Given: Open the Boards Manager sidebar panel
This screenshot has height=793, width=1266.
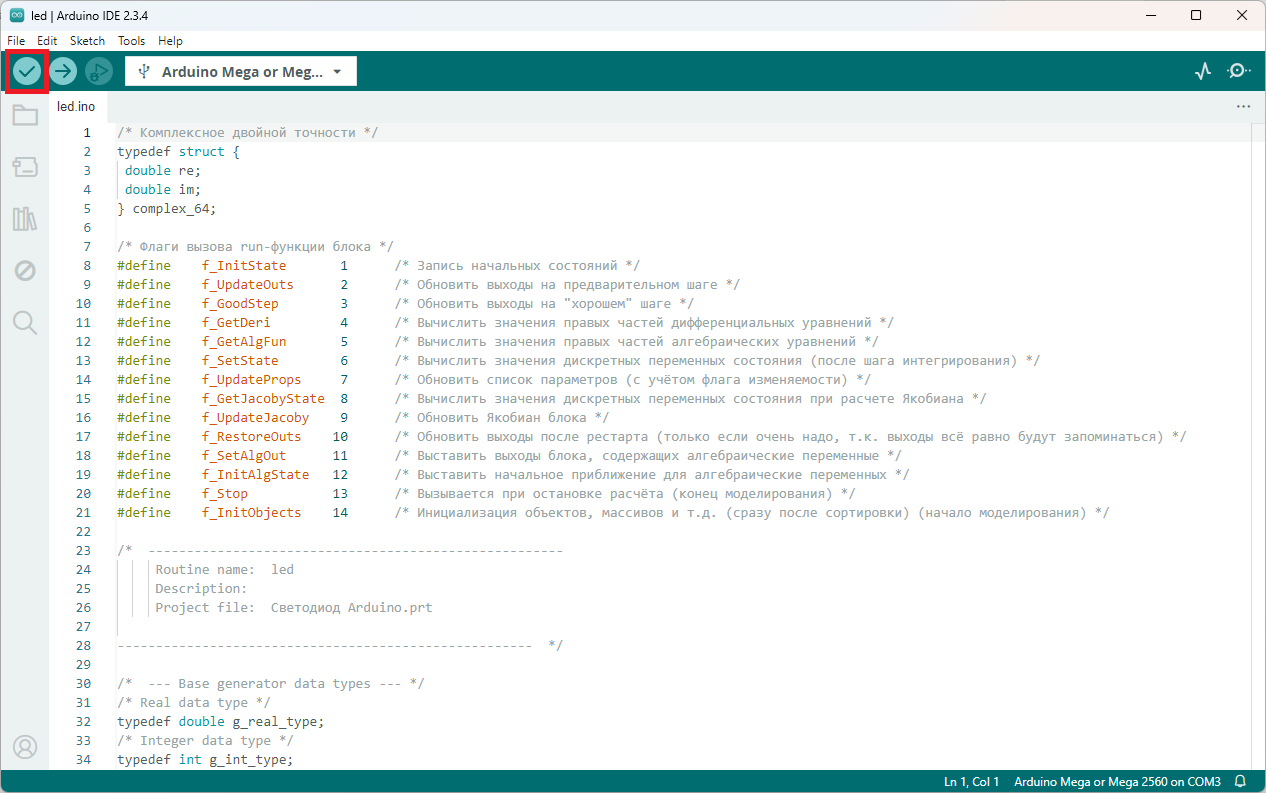Looking at the screenshot, I should pos(25,167).
